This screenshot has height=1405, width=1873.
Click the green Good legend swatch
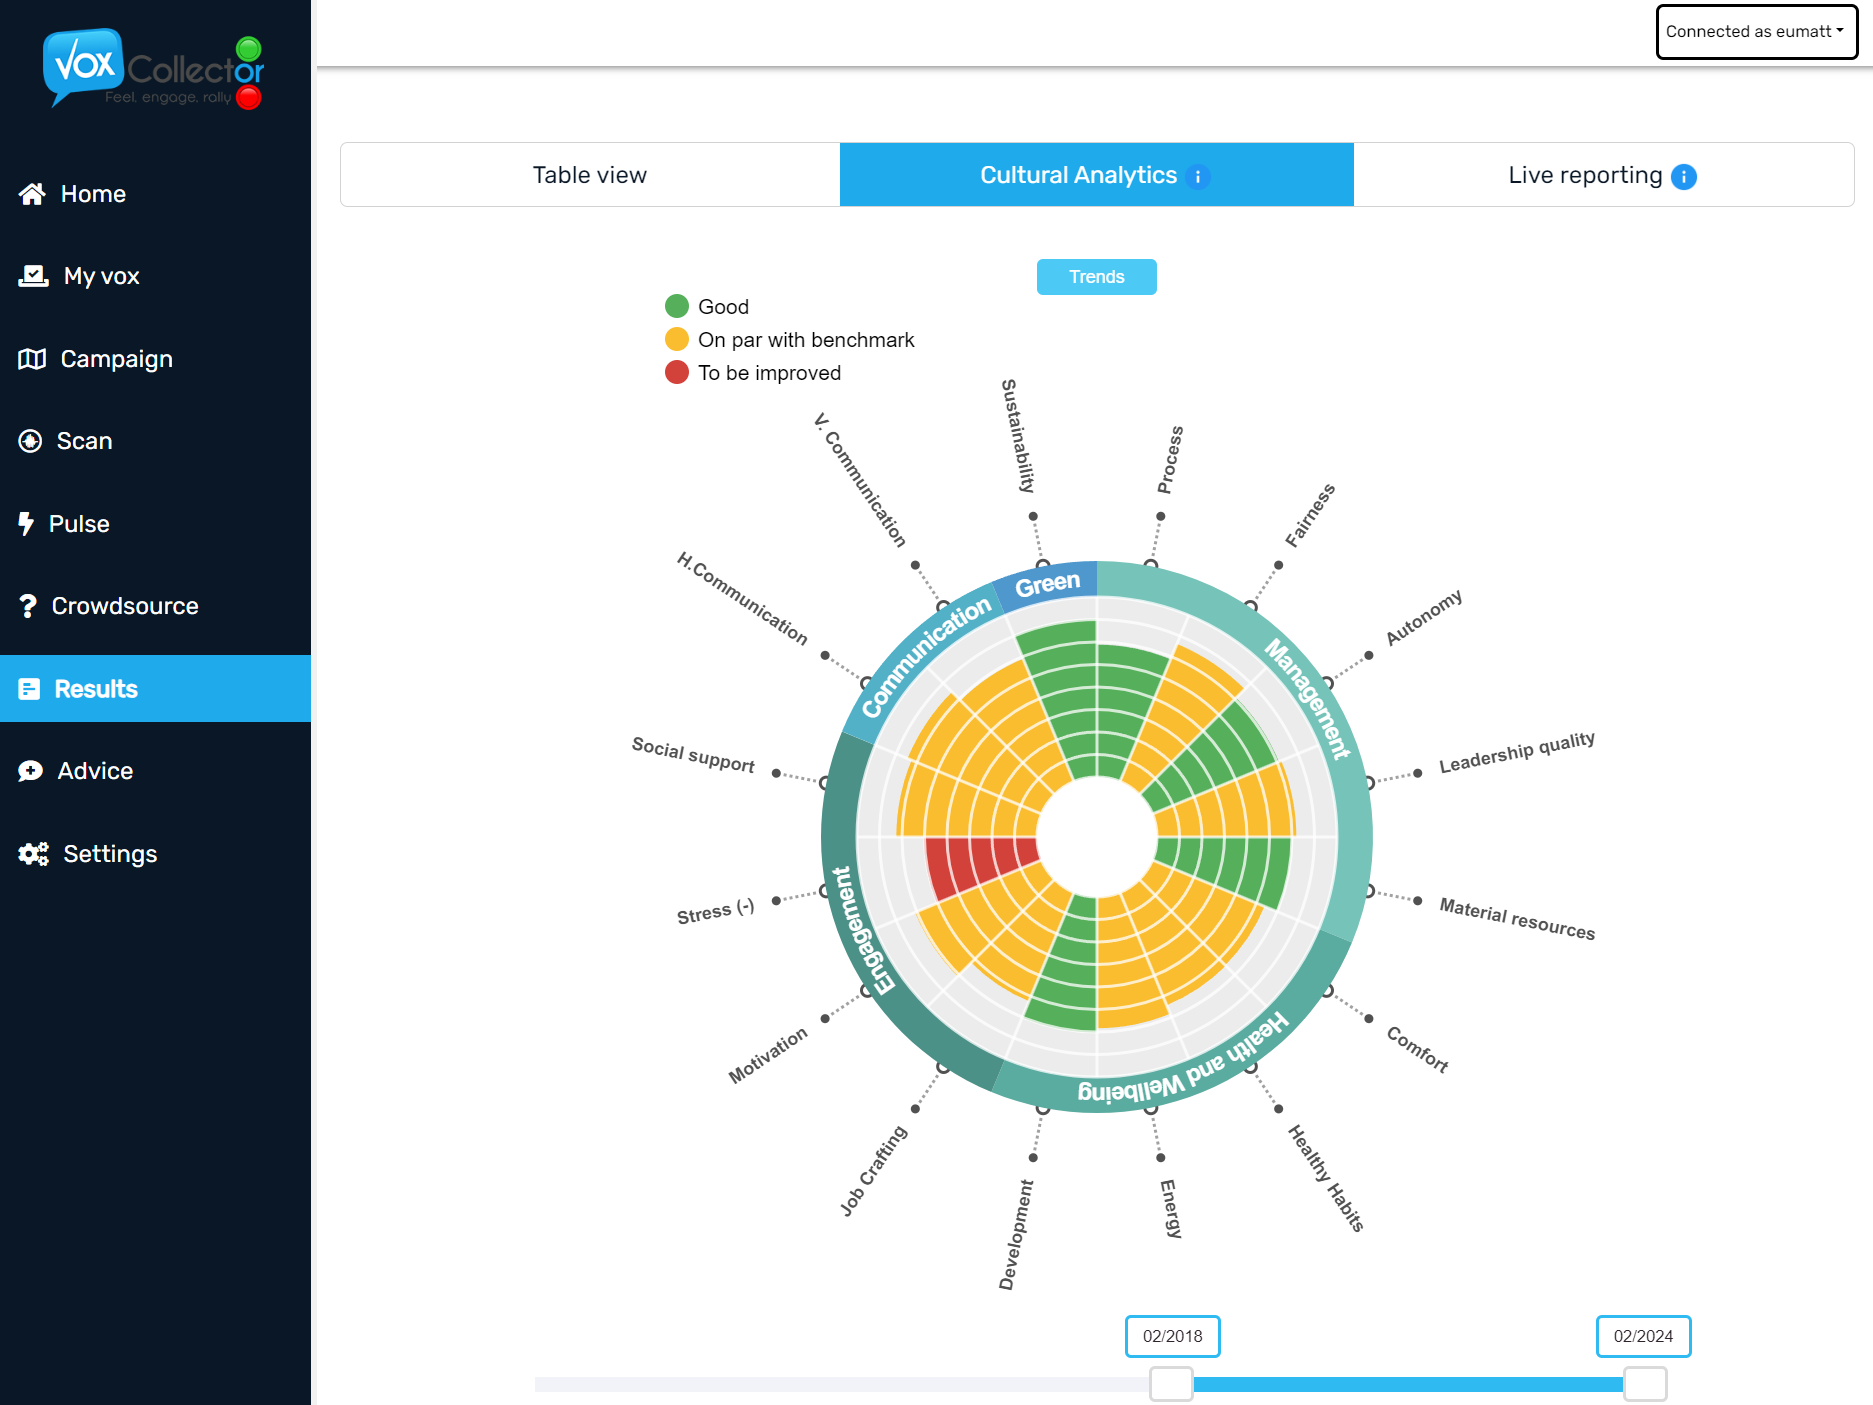(677, 307)
